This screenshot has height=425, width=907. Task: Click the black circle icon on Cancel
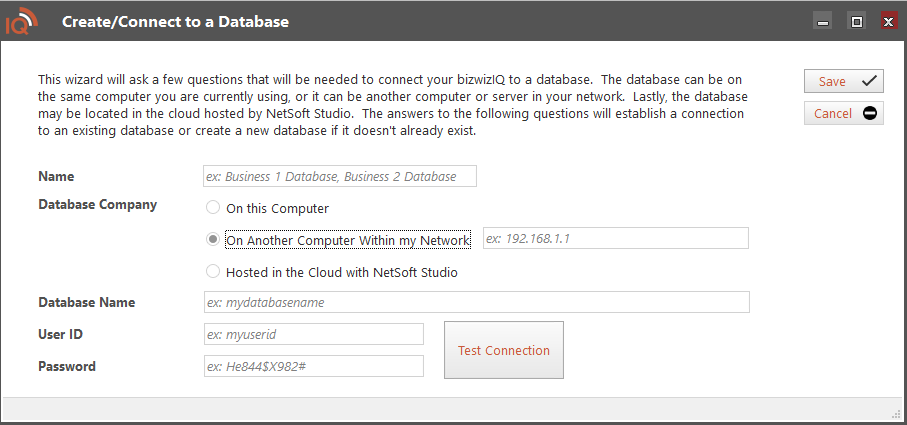[x=869, y=113]
